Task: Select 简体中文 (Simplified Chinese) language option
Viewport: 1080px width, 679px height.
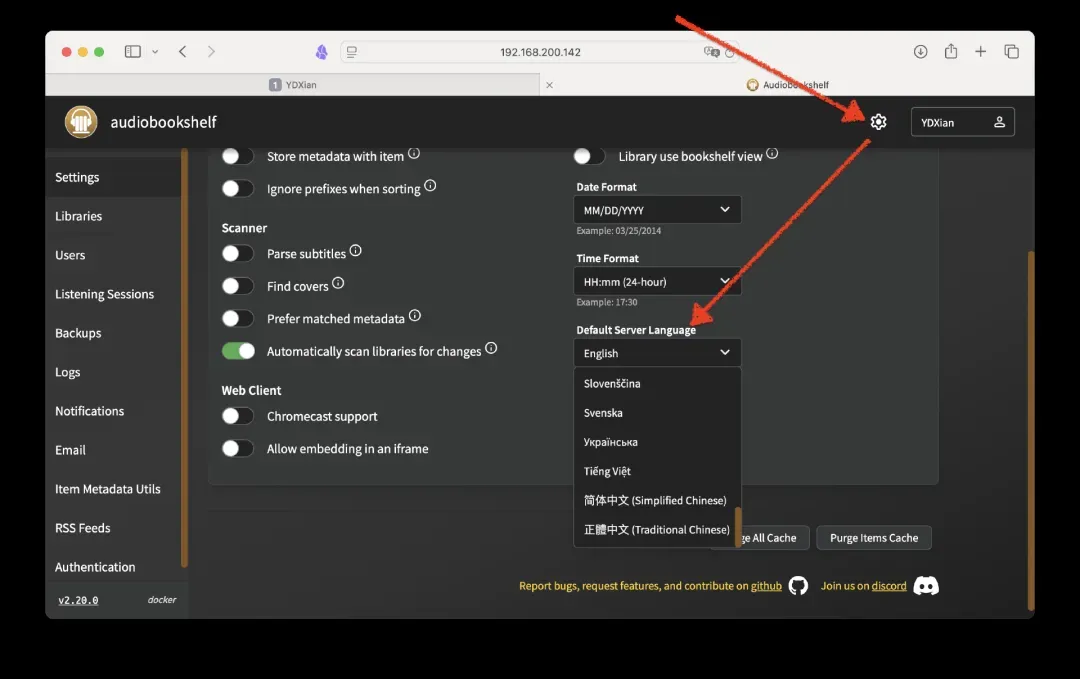Action: tap(655, 500)
